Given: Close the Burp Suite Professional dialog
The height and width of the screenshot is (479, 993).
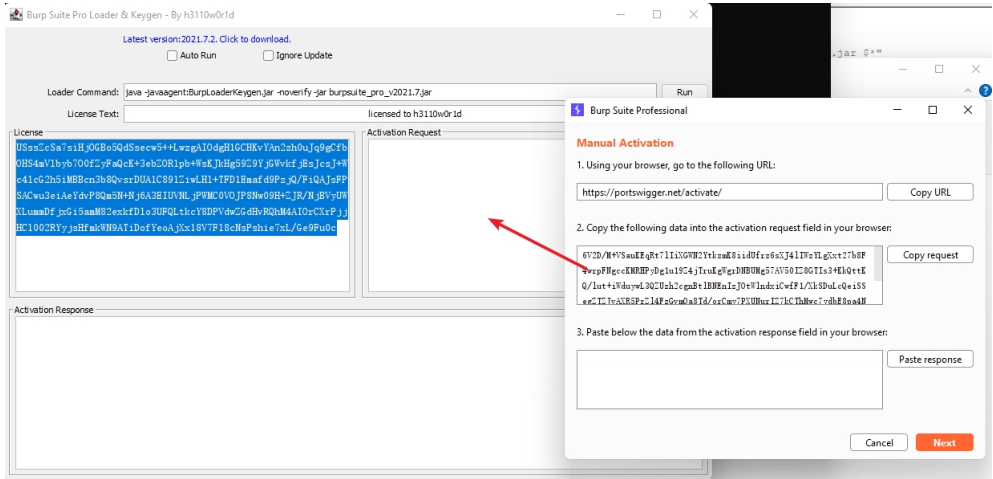Looking at the screenshot, I should [967, 110].
